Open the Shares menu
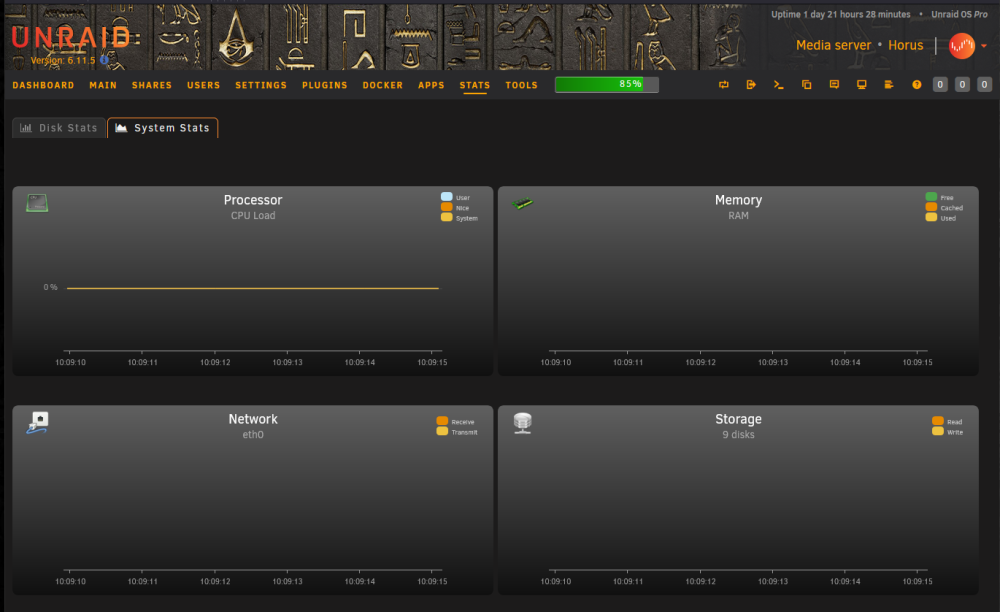Image resolution: width=1000 pixels, height=612 pixels. coord(152,85)
